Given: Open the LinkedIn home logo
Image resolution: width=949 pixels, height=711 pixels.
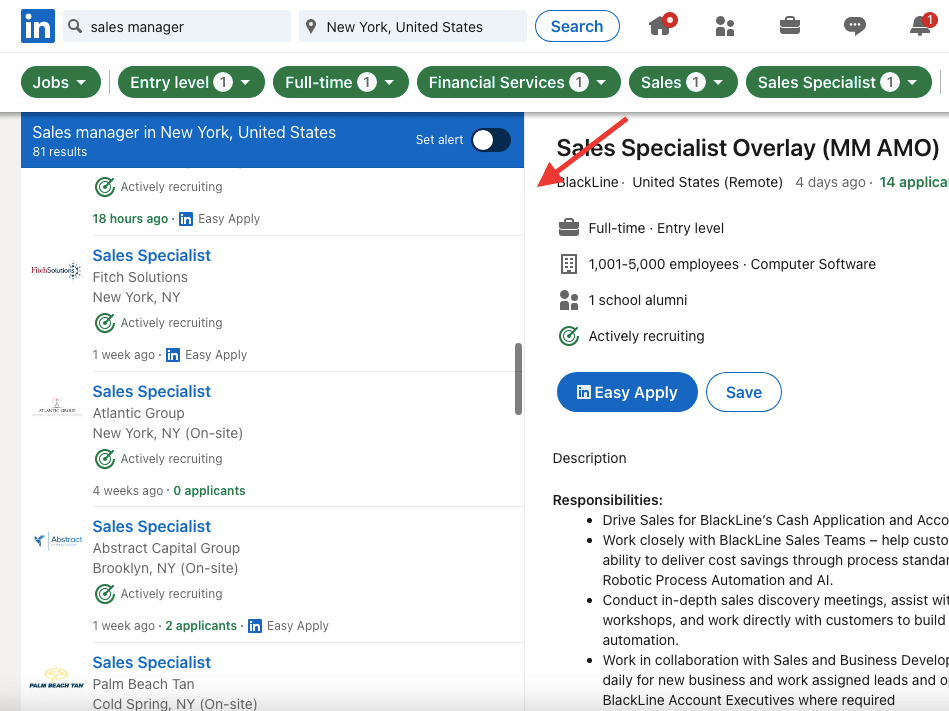Looking at the screenshot, I should [38, 26].
